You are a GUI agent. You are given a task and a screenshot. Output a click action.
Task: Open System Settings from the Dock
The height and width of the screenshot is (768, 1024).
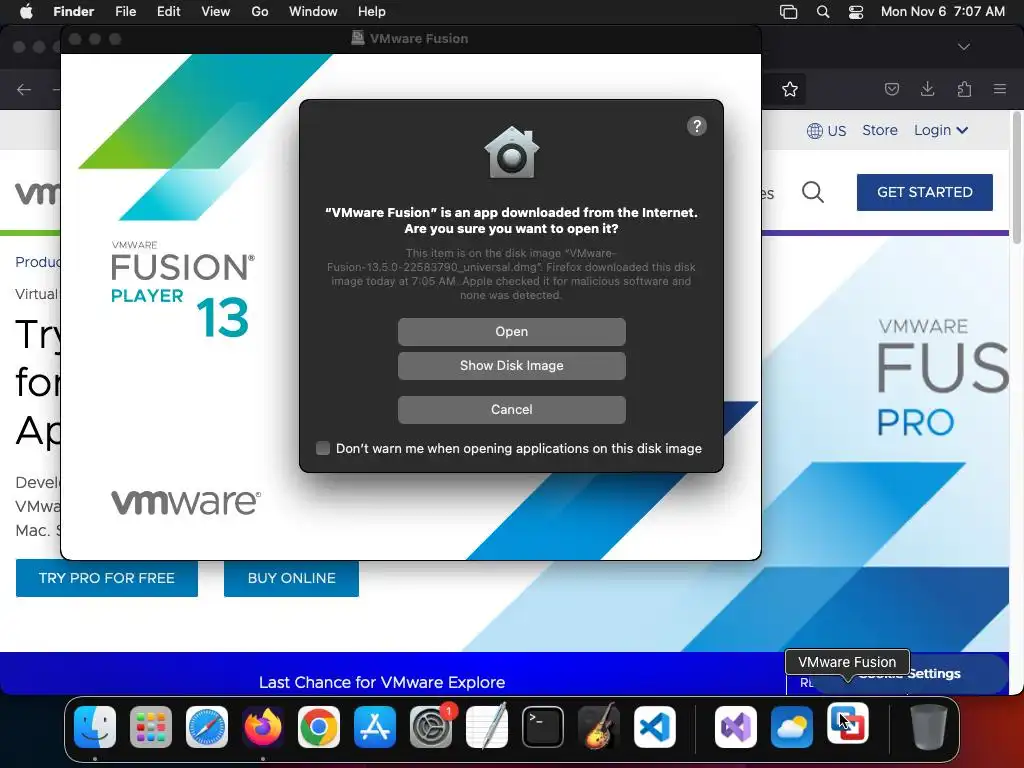pyautogui.click(x=431, y=727)
